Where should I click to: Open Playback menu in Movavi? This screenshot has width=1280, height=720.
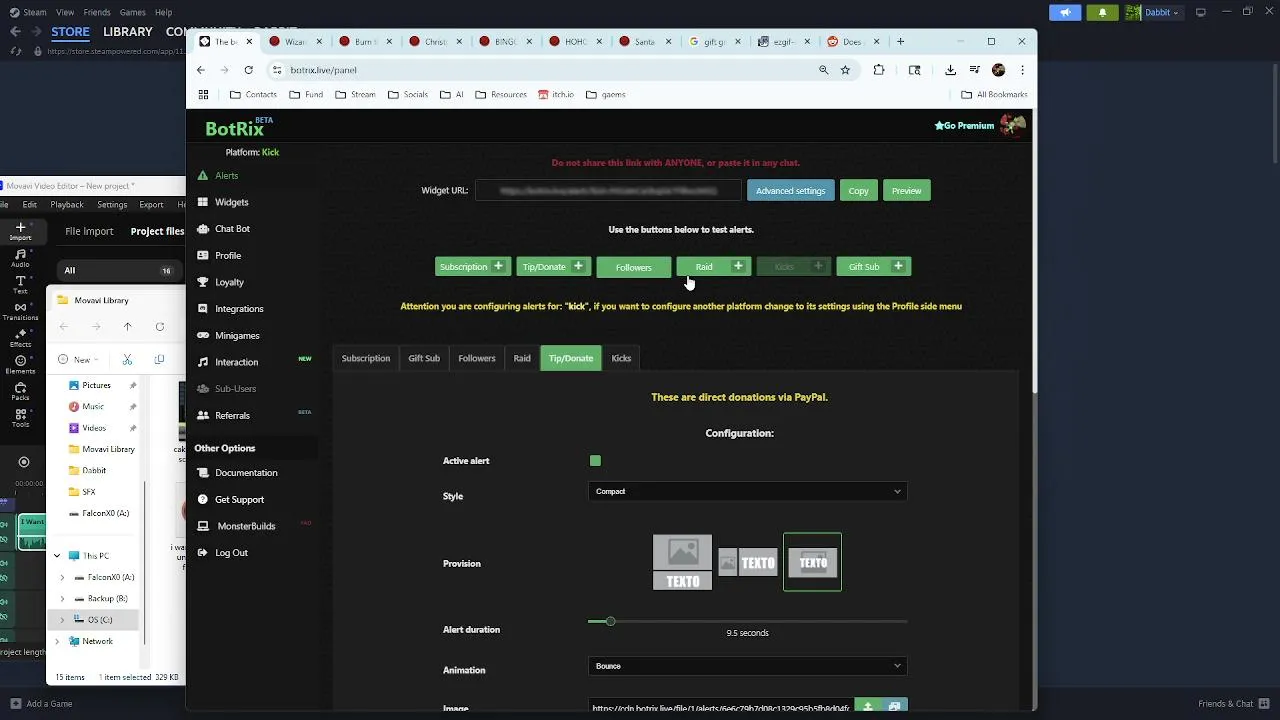(x=67, y=205)
